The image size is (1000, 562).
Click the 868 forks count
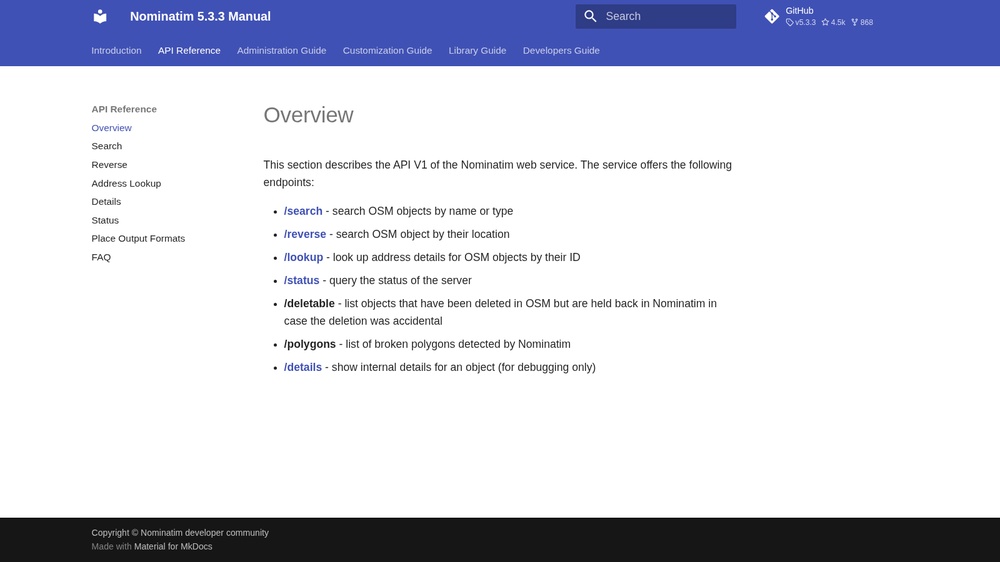click(x=862, y=22)
